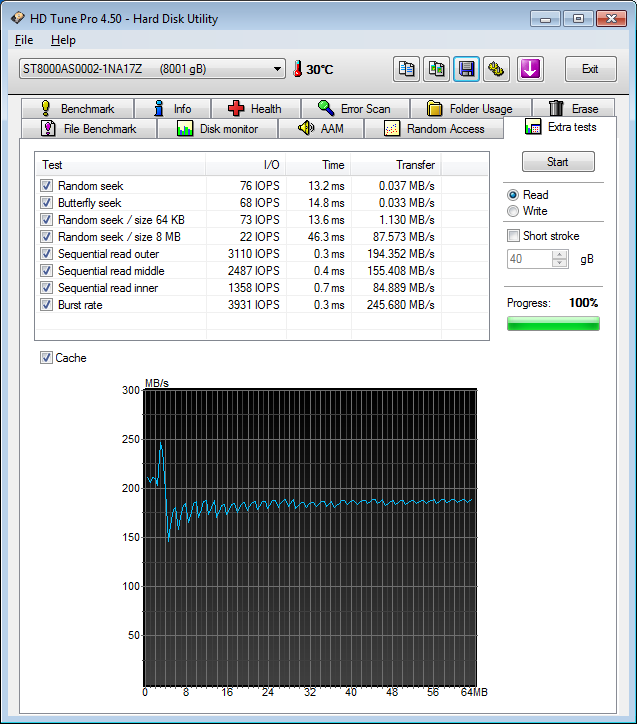This screenshot has height=724, width=637.
Task: Click the Exit button
Action: point(590,69)
